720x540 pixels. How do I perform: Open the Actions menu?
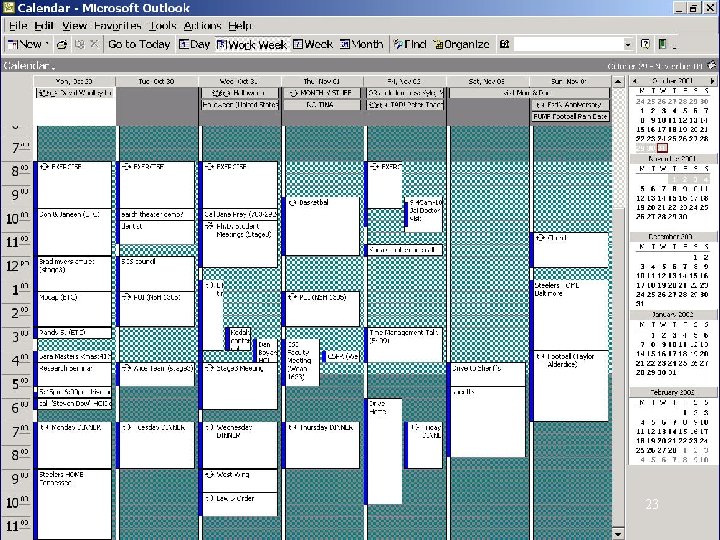point(202,26)
